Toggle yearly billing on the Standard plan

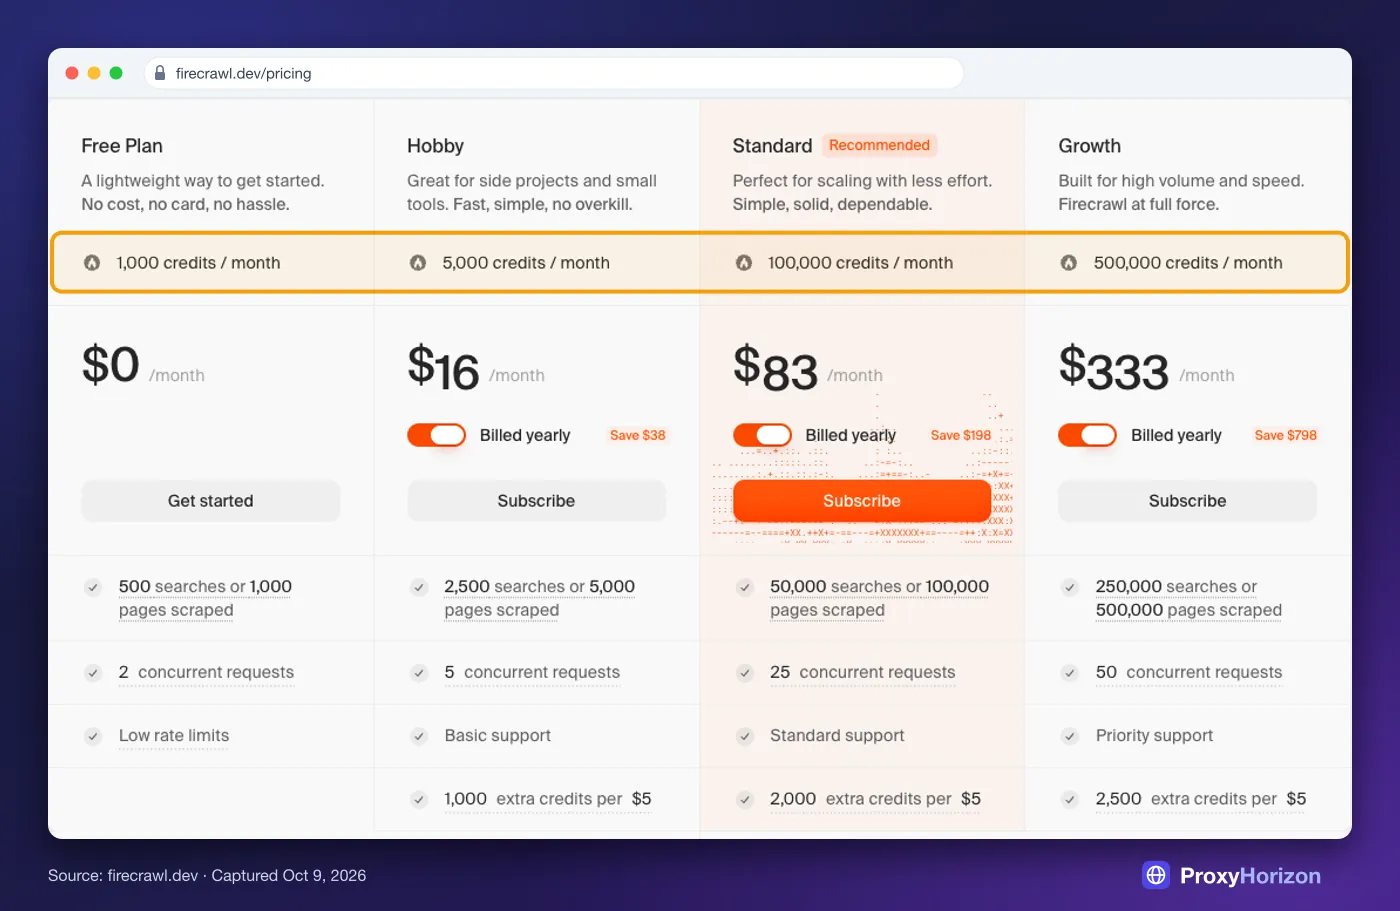click(762, 435)
